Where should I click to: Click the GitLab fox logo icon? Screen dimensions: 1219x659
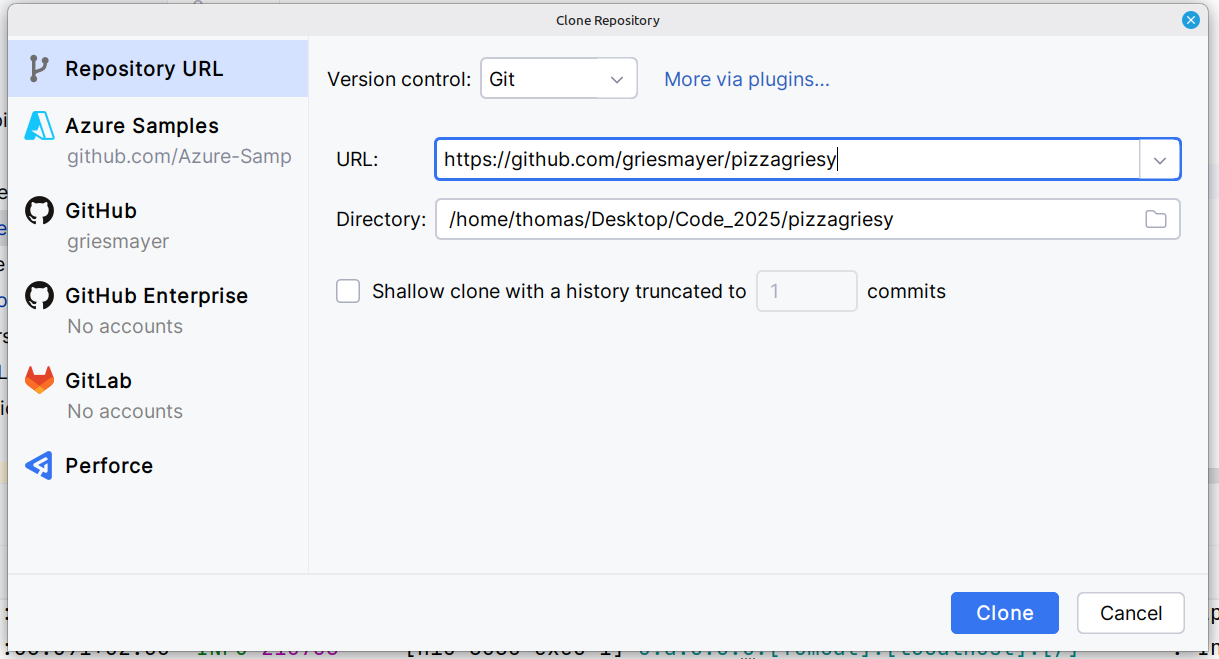click(39, 381)
